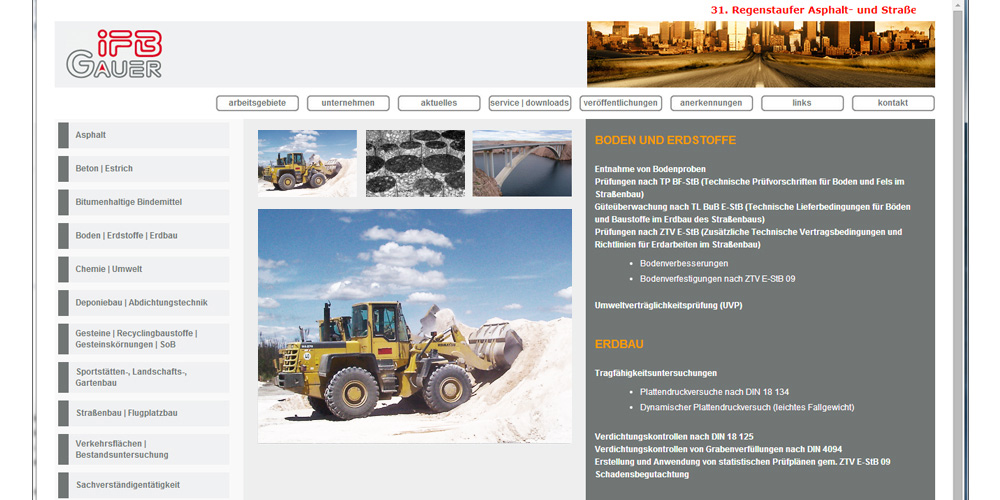Open Deponiebau | Abdichtungstechnik entry
The width and height of the screenshot is (1000, 500).
click(x=143, y=303)
